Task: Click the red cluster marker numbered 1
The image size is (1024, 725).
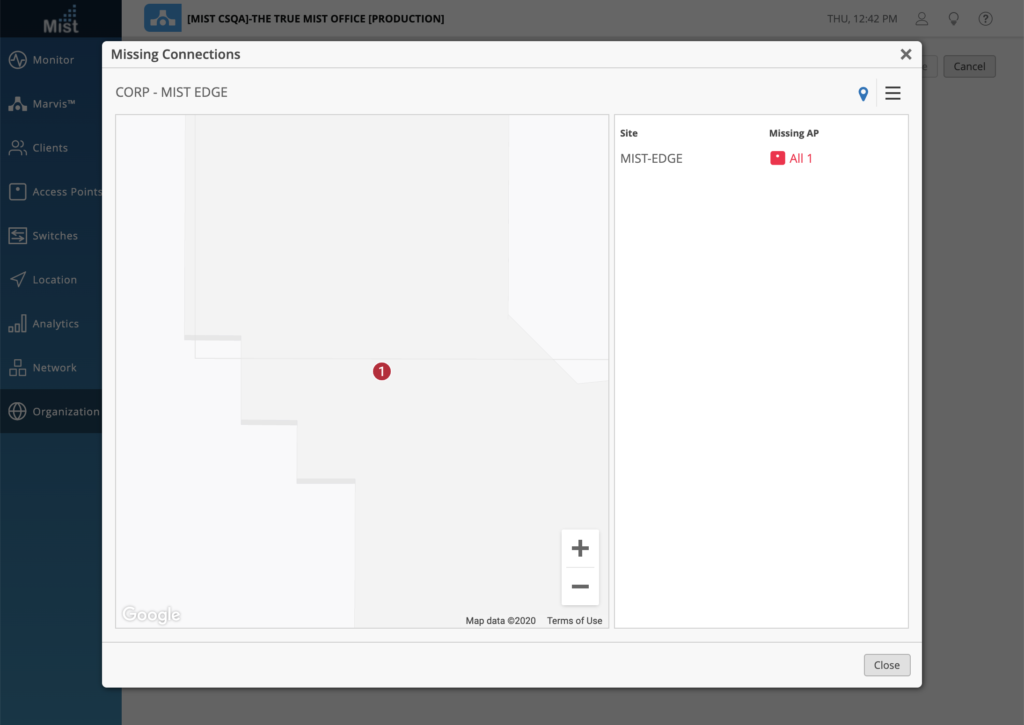Action: (x=381, y=372)
